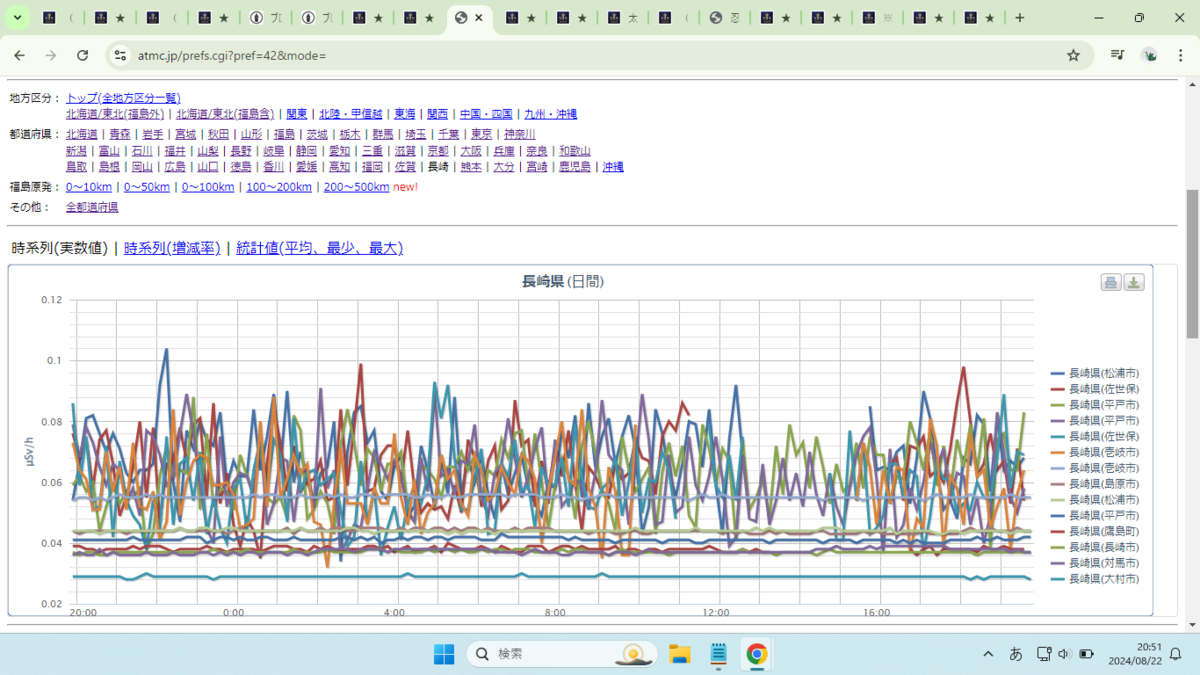Open the Windows Start menu
The image size is (1200, 675).
[444, 654]
